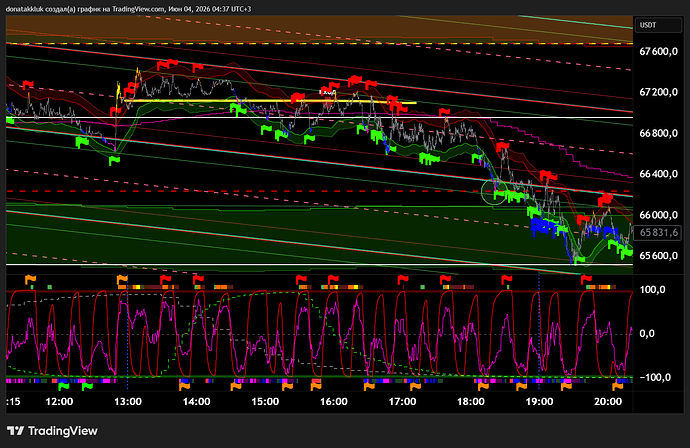690x448 pixels.
Task: Select the 13:00 time axis label
Action: click(x=128, y=401)
